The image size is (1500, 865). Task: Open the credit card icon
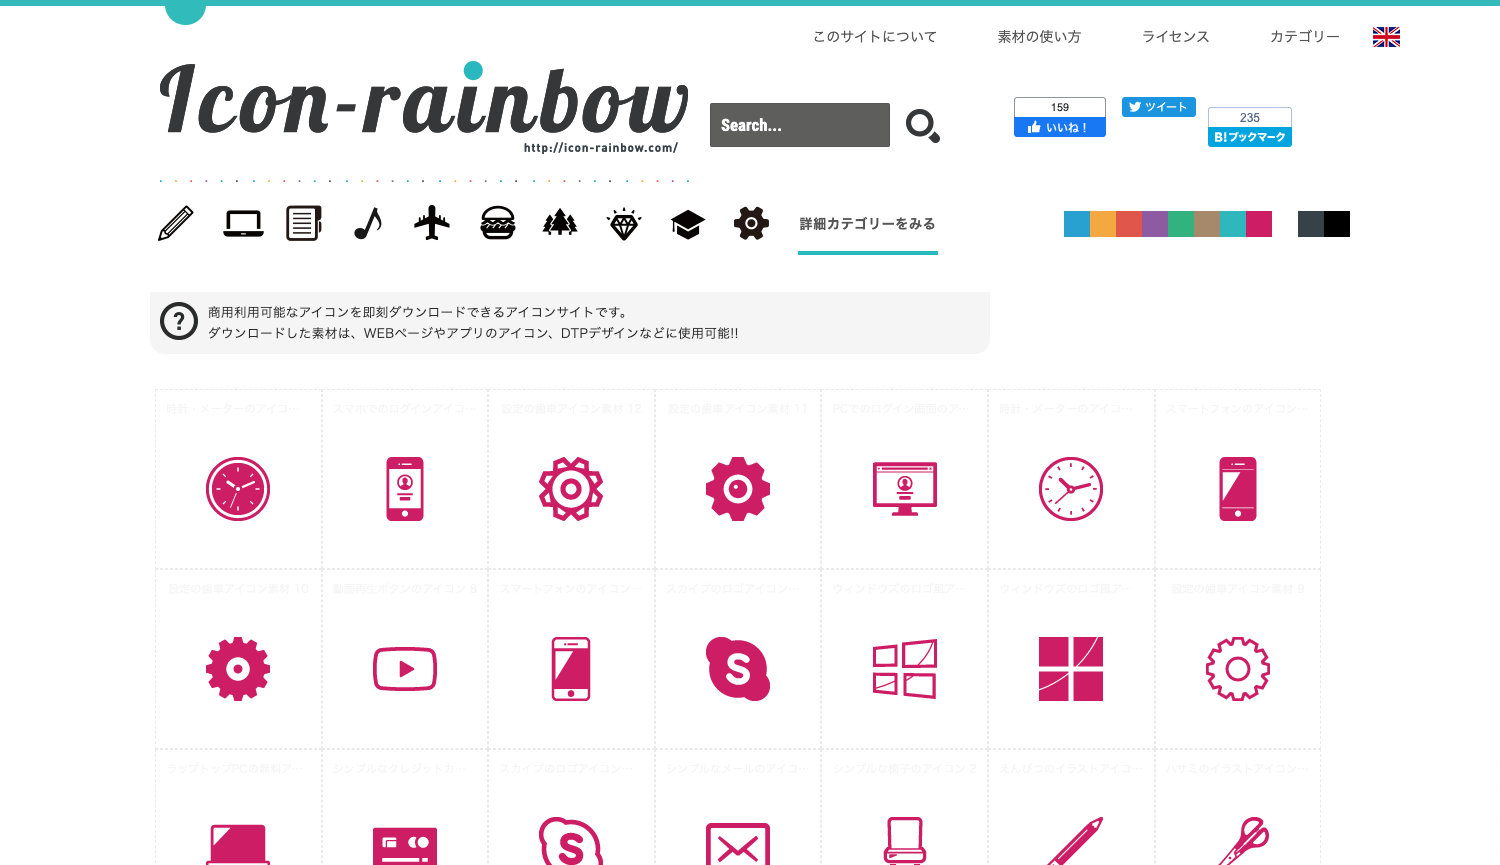click(x=405, y=846)
